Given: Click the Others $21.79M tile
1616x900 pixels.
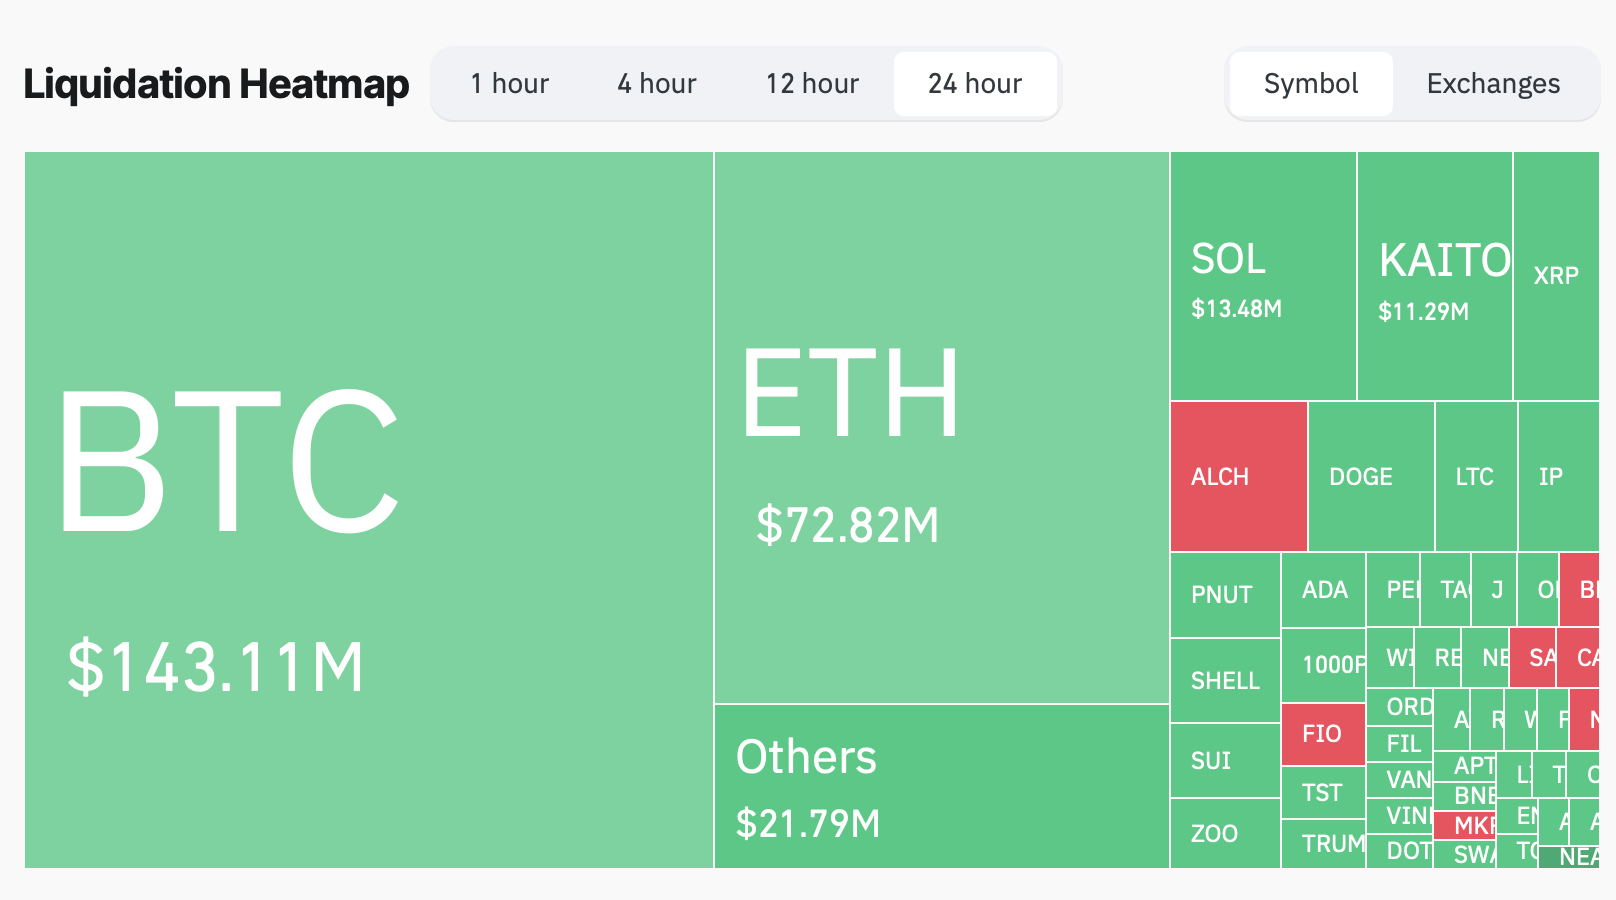Looking at the screenshot, I should [x=941, y=787].
